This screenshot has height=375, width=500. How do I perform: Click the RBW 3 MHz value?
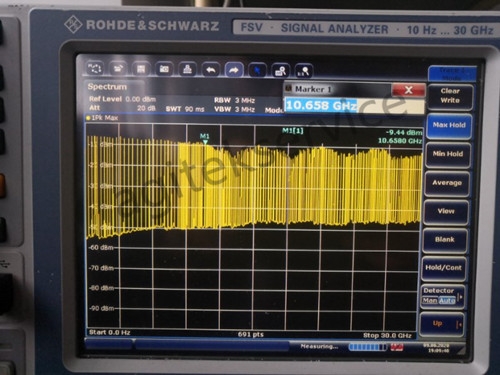click(x=234, y=100)
